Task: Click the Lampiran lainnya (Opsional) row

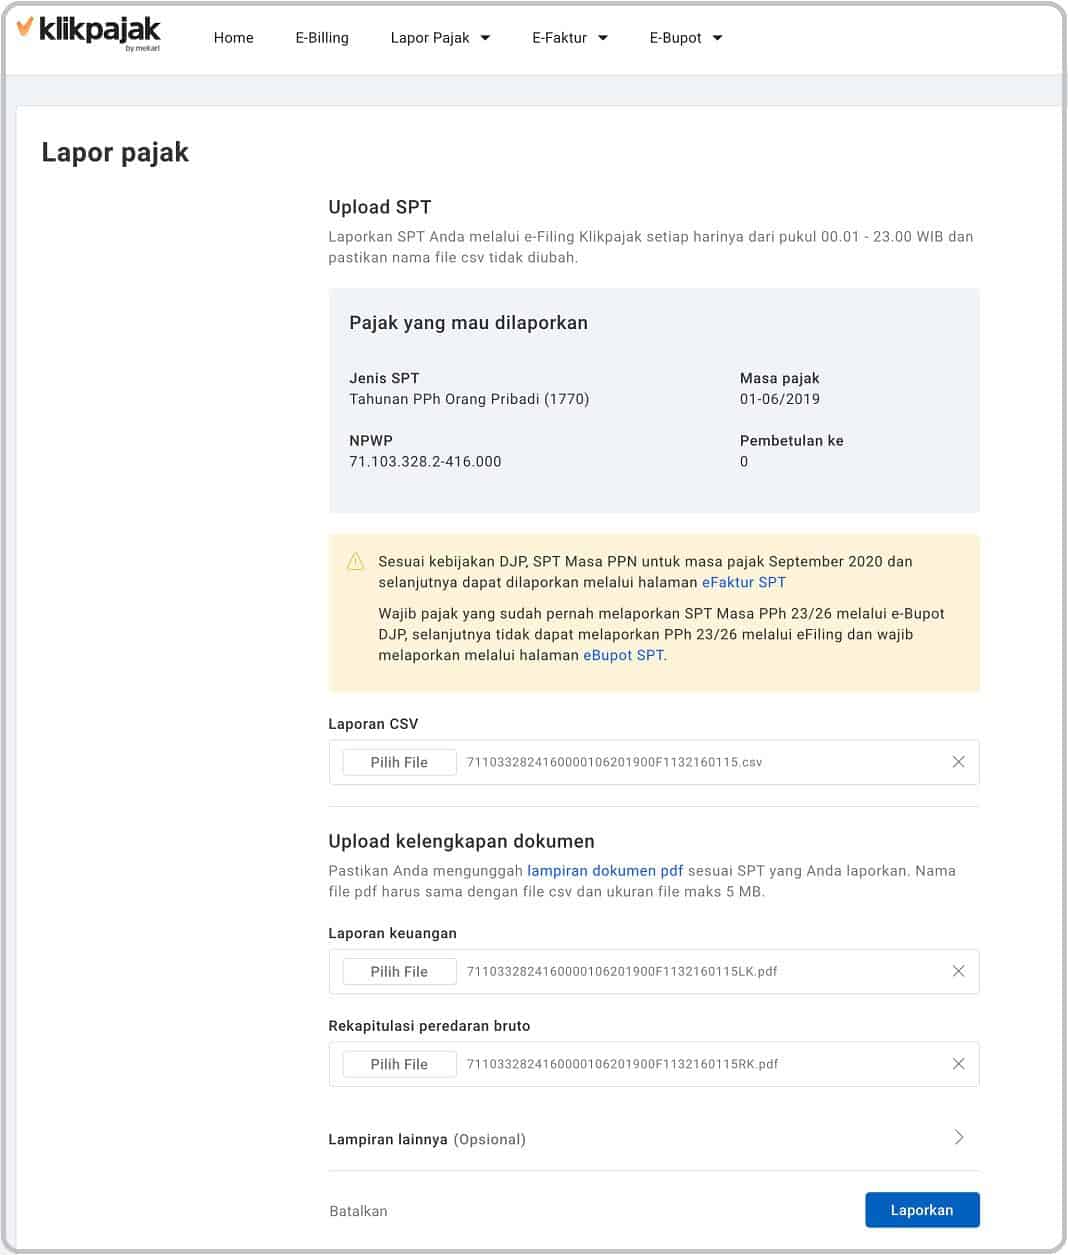Action: (x=654, y=1139)
